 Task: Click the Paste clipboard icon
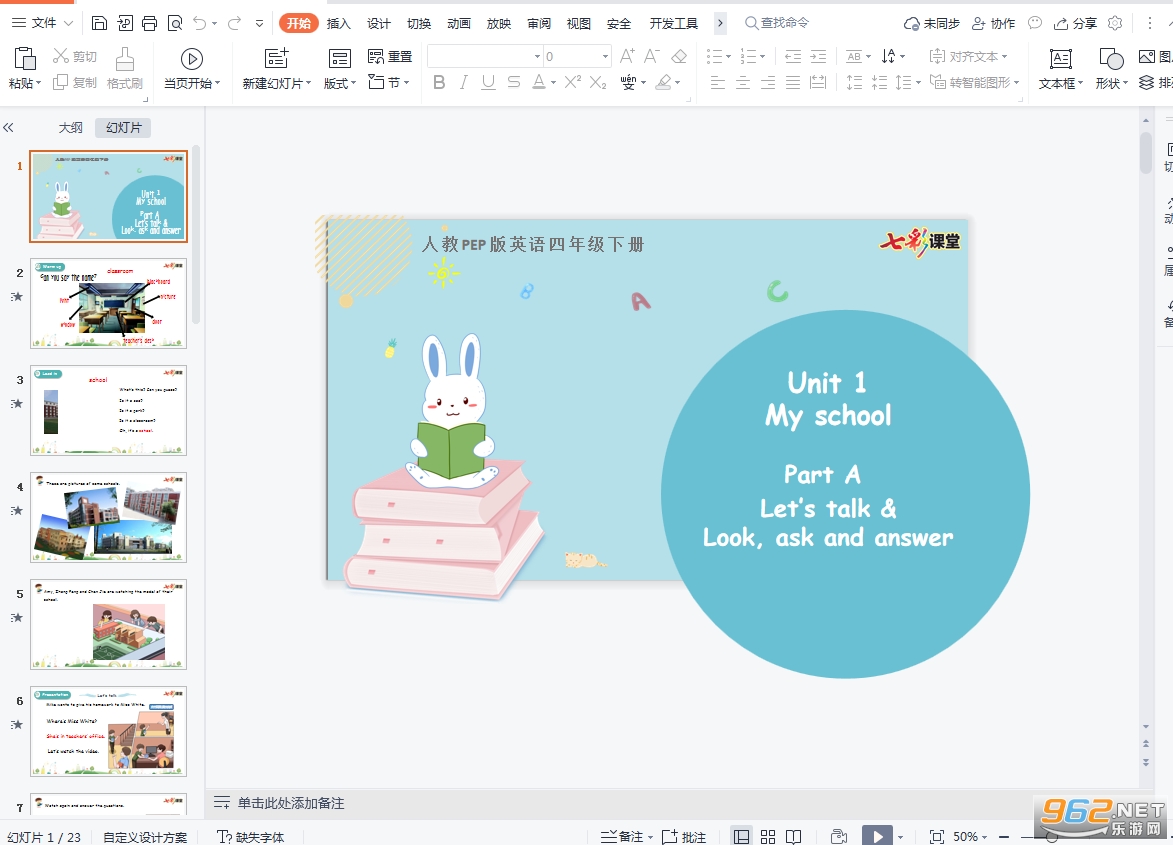[x=25, y=58]
